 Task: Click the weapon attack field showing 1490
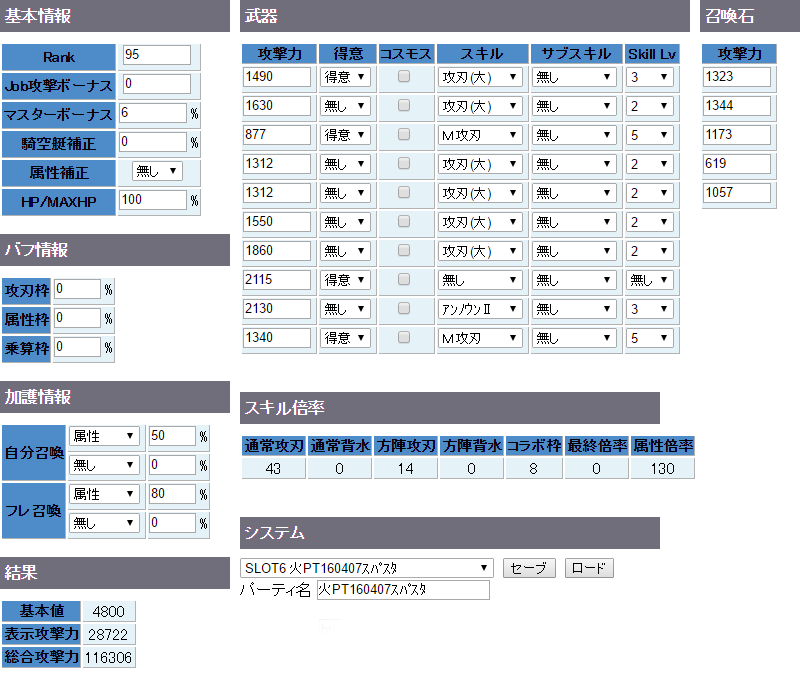point(277,77)
